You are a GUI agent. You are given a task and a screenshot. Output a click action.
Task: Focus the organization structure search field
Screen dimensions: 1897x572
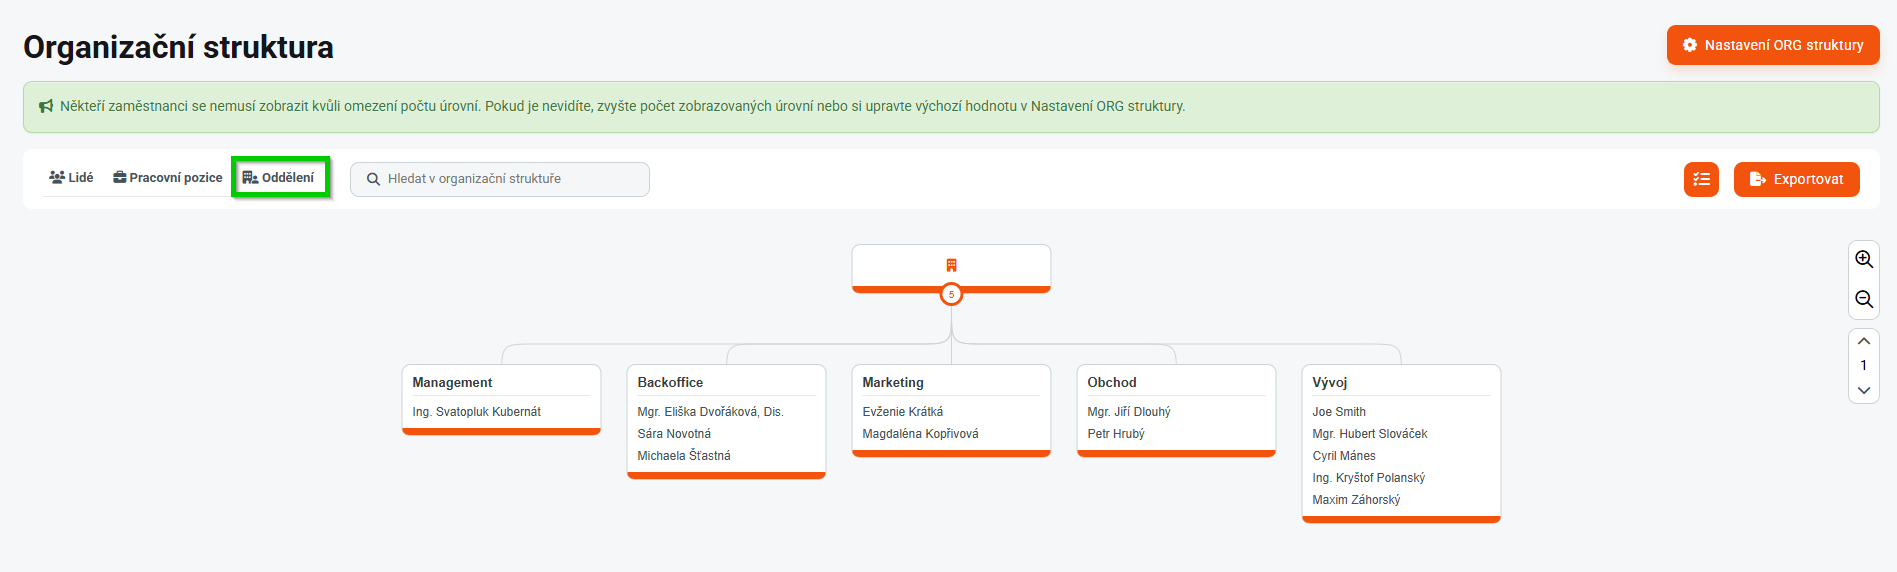pyautogui.click(x=510, y=179)
